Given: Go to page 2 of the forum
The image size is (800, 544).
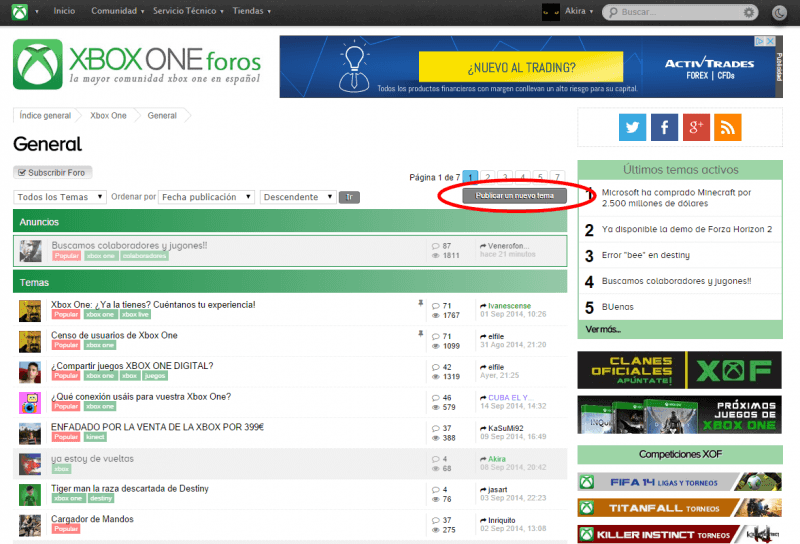Looking at the screenshot, I should 488,177.
